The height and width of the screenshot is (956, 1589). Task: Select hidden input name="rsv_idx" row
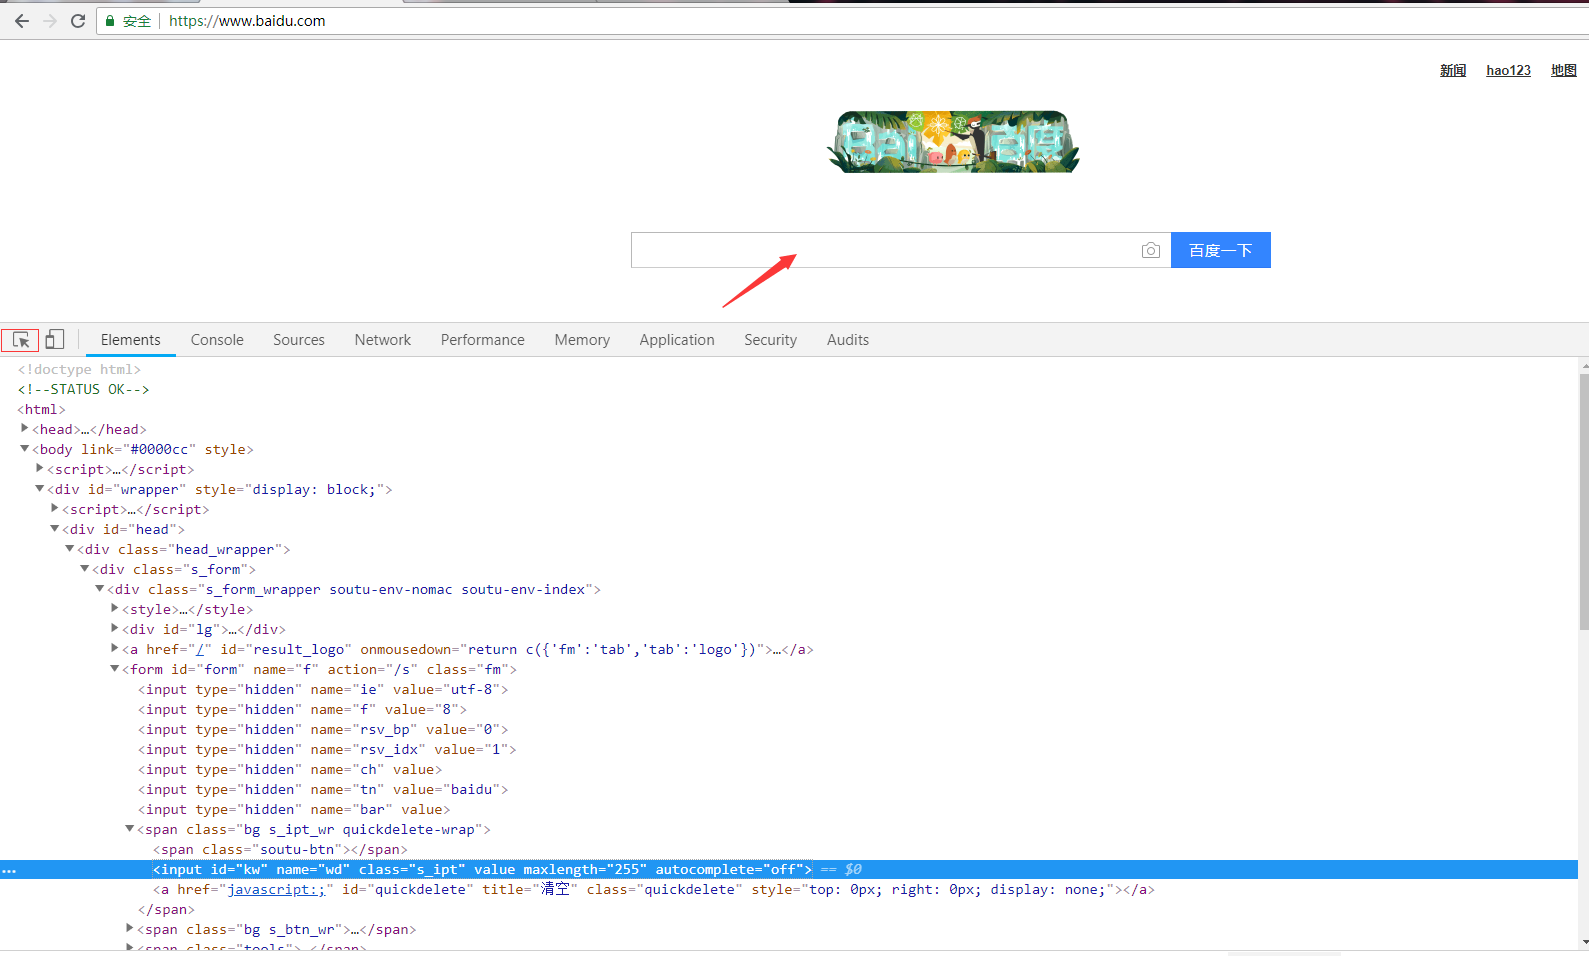[x=327, y=750]
